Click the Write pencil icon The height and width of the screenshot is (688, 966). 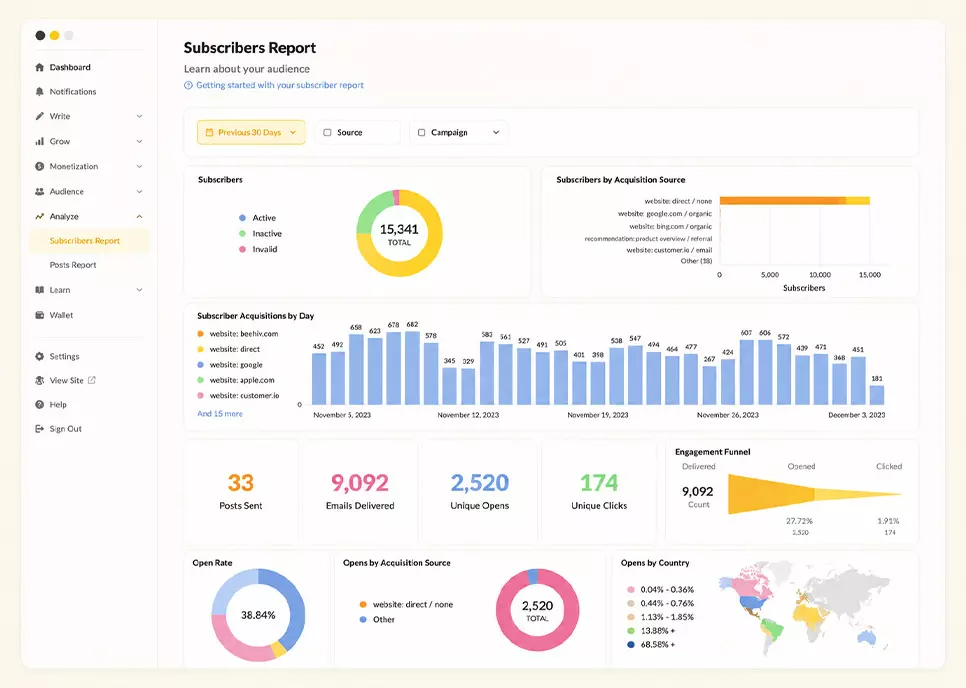[x=39, y=116]
